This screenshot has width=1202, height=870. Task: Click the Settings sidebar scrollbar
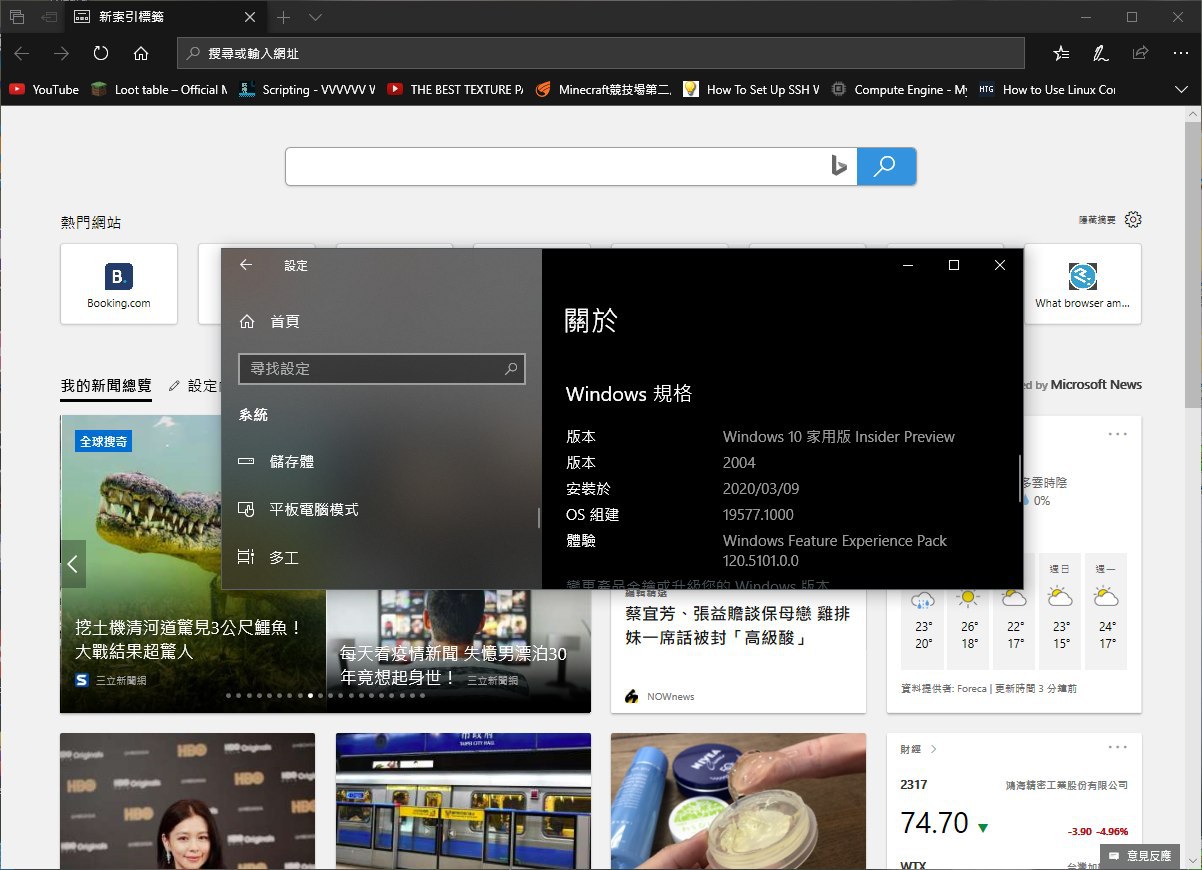(x=539, y=518)
